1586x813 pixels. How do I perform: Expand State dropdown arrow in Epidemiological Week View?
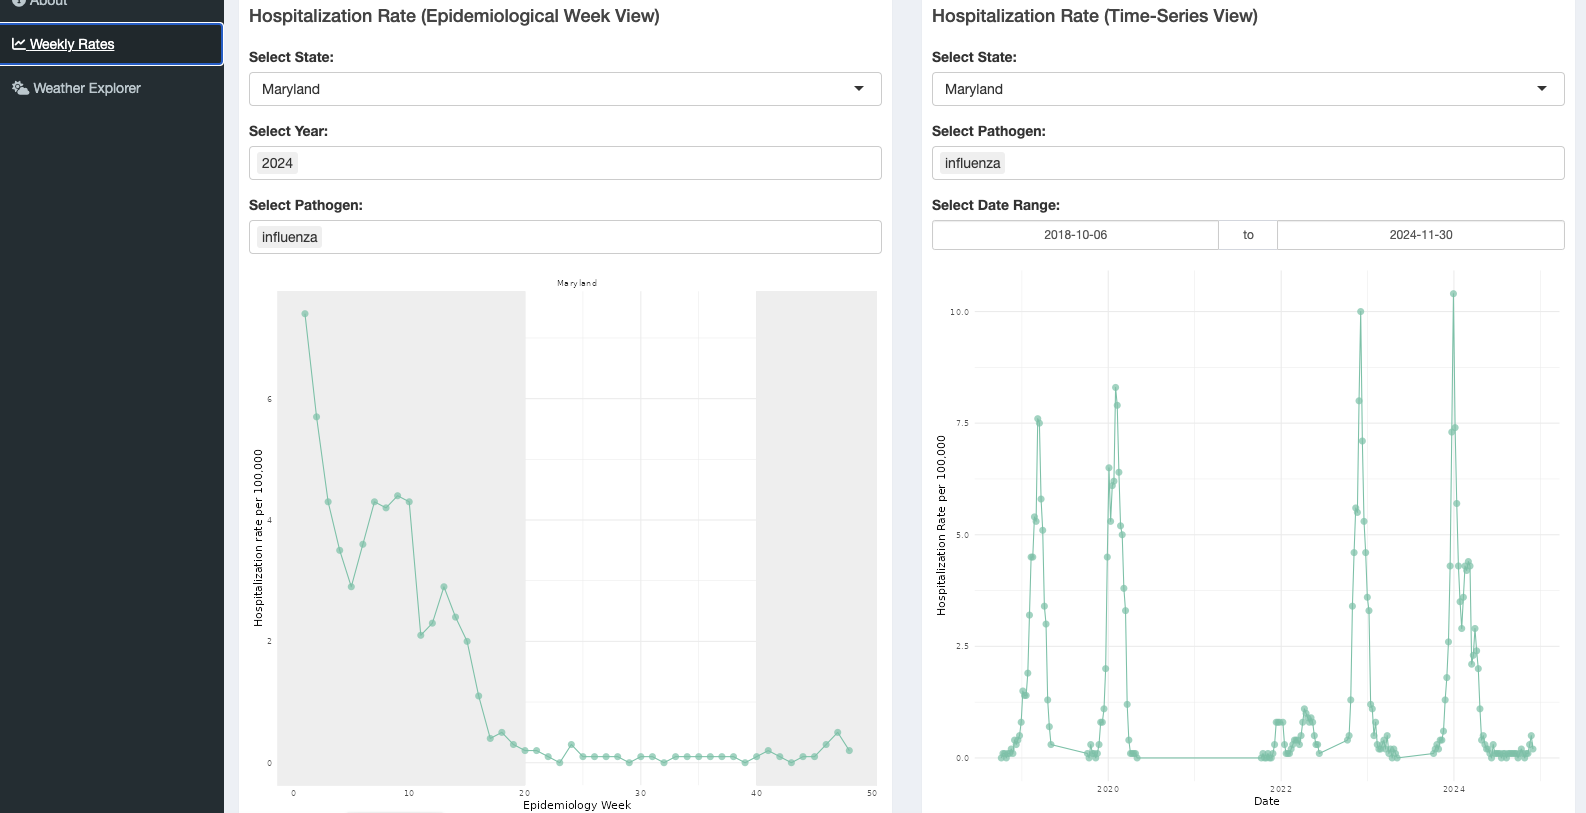pyautogui.click(x=858, y=89)
